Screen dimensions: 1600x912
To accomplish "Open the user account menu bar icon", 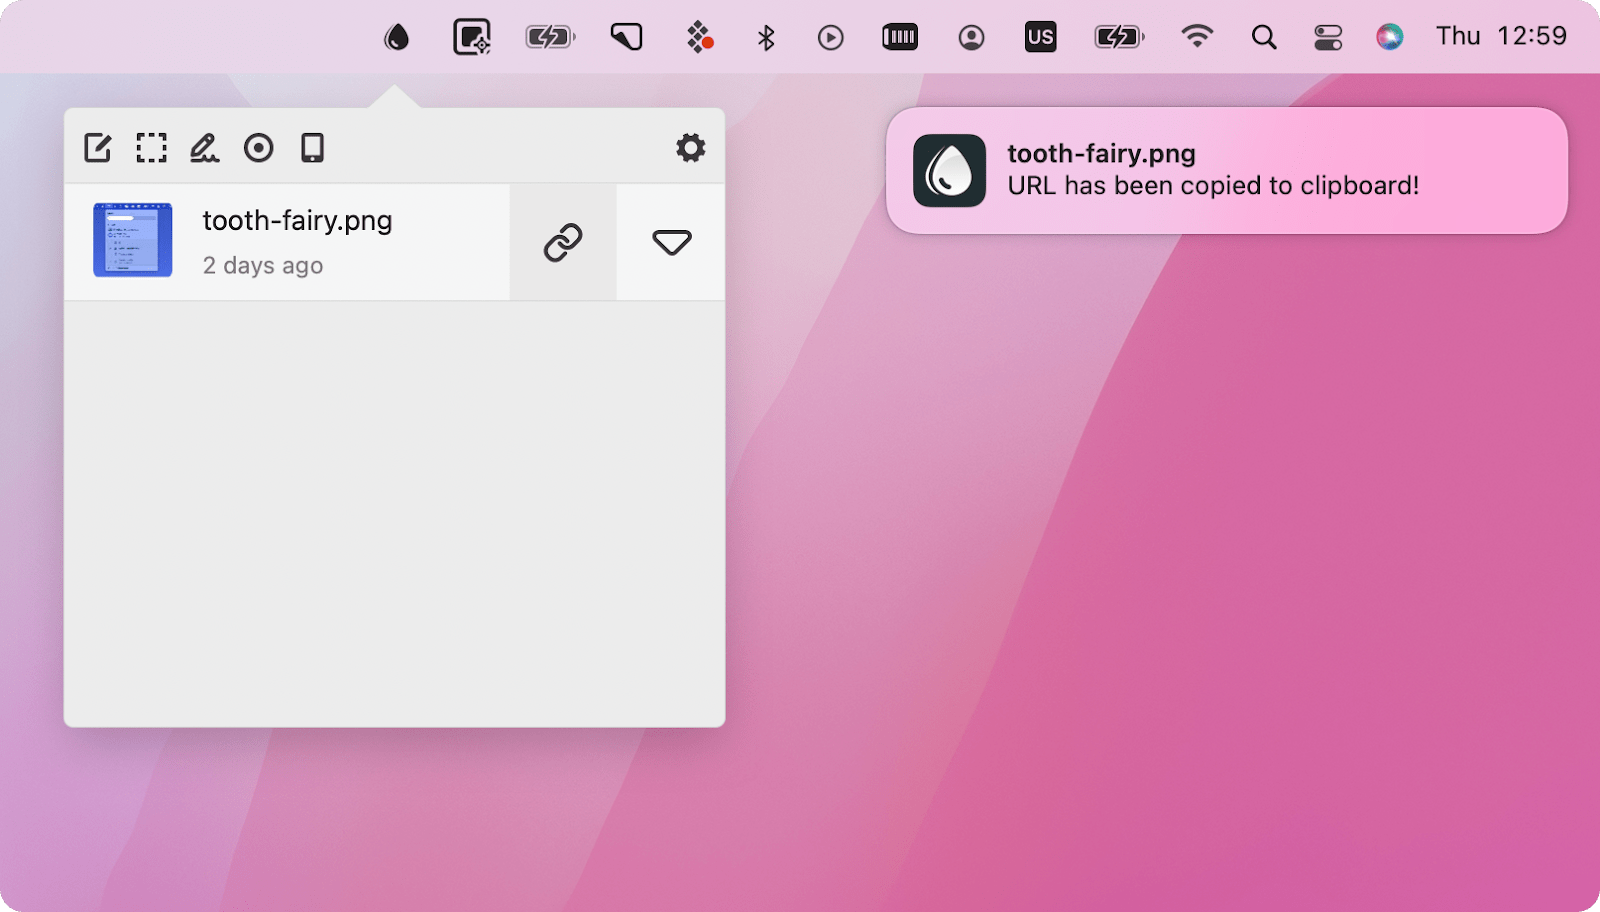I will tap(971, 38).
